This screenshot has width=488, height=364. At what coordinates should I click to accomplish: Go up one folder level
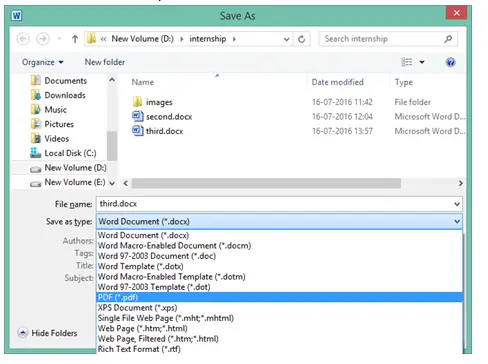(x=75, y=39)
